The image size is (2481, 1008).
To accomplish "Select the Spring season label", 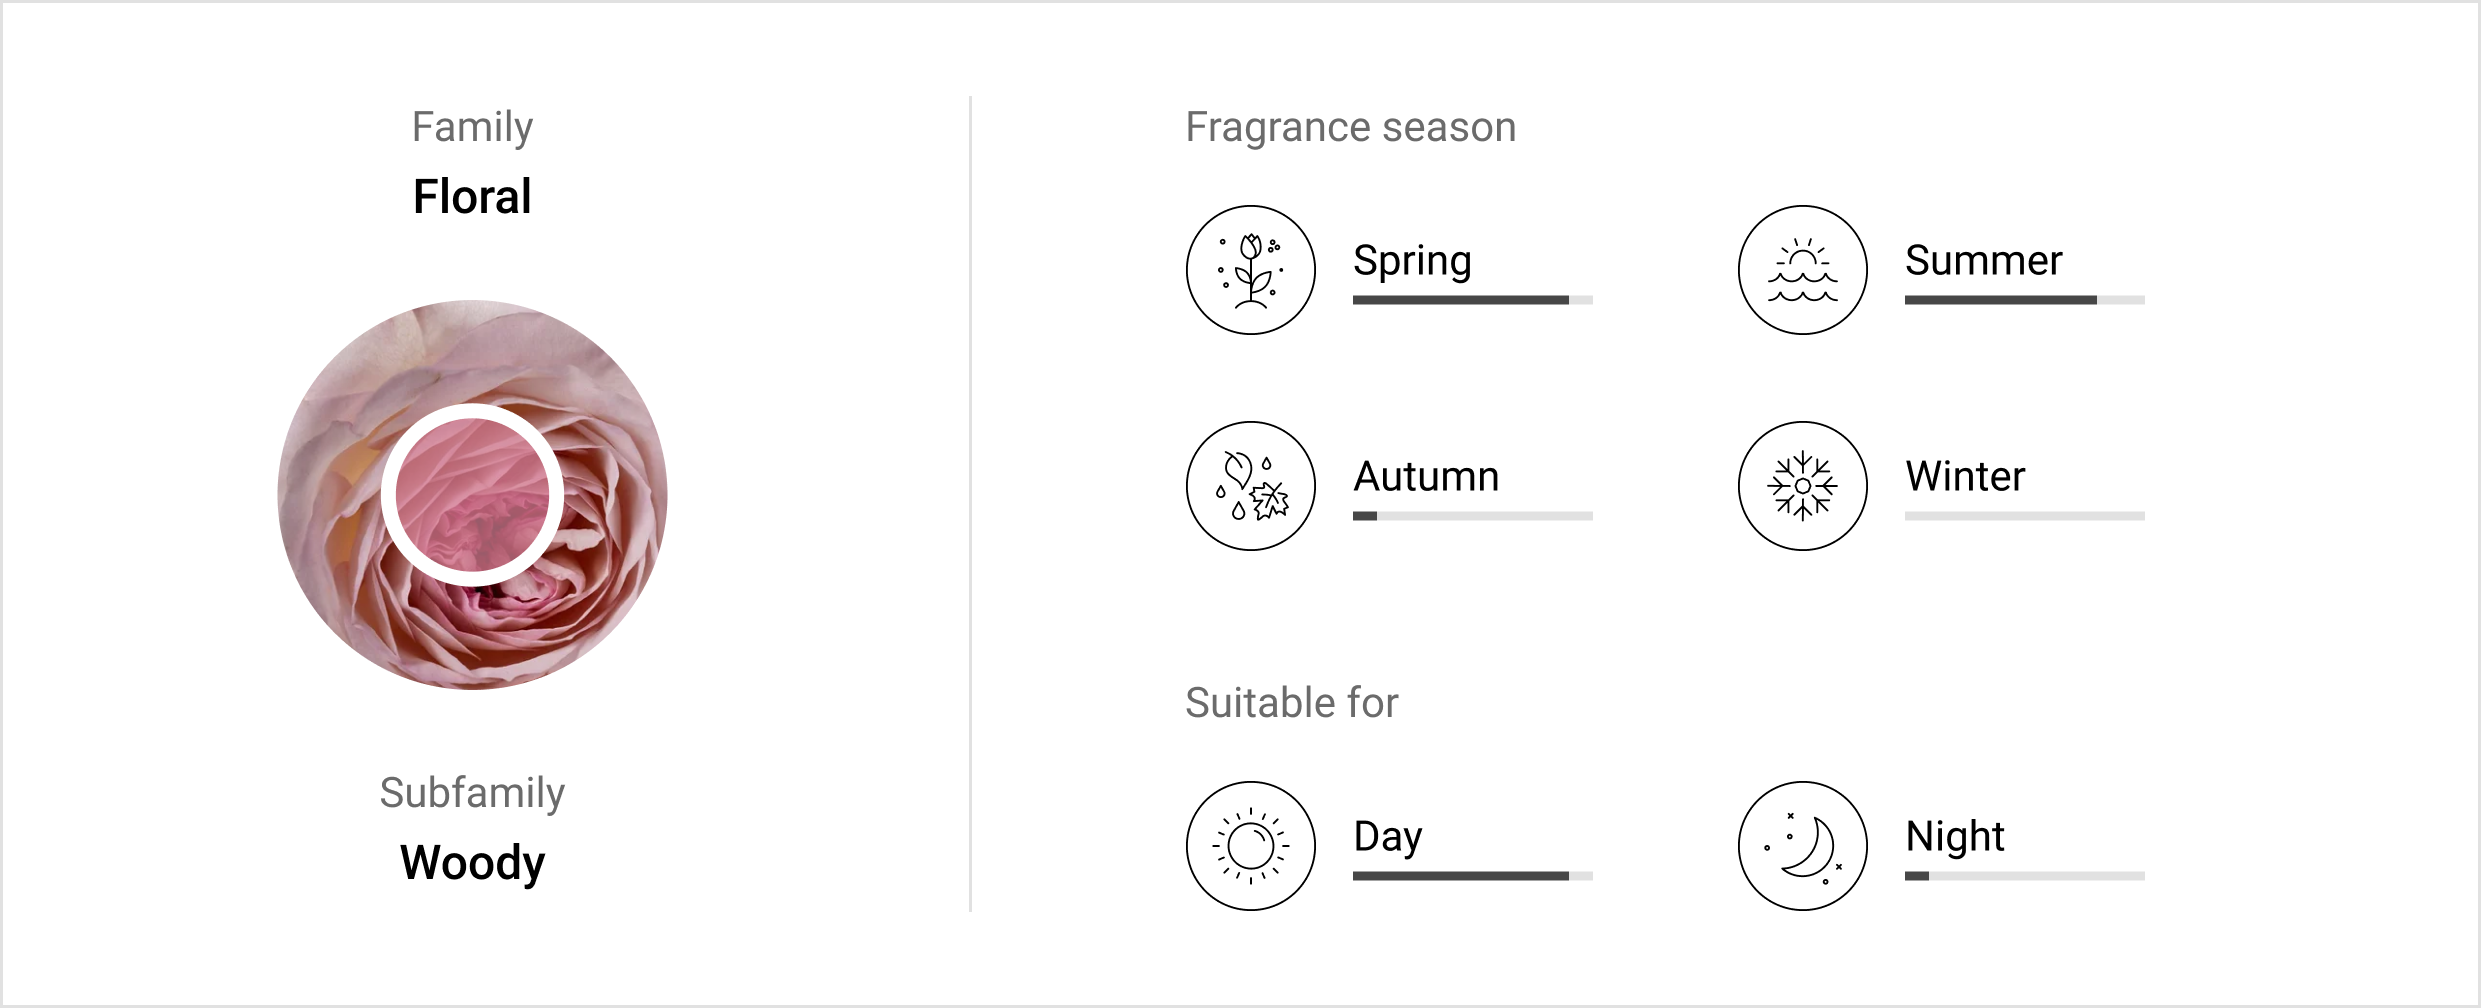I will tap(1412, 262).
